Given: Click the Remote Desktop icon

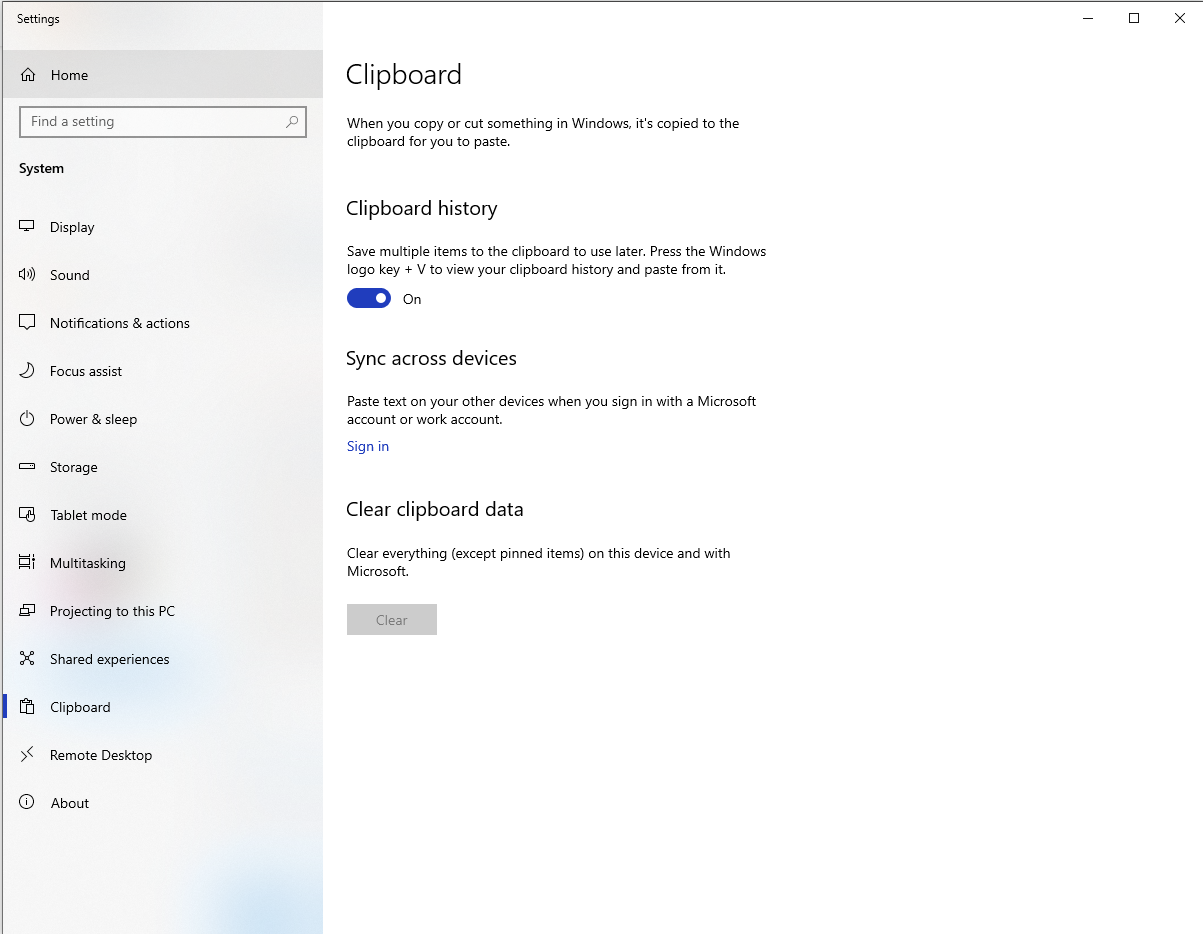Looking at the screenshot, I should (x=27, y=755).
